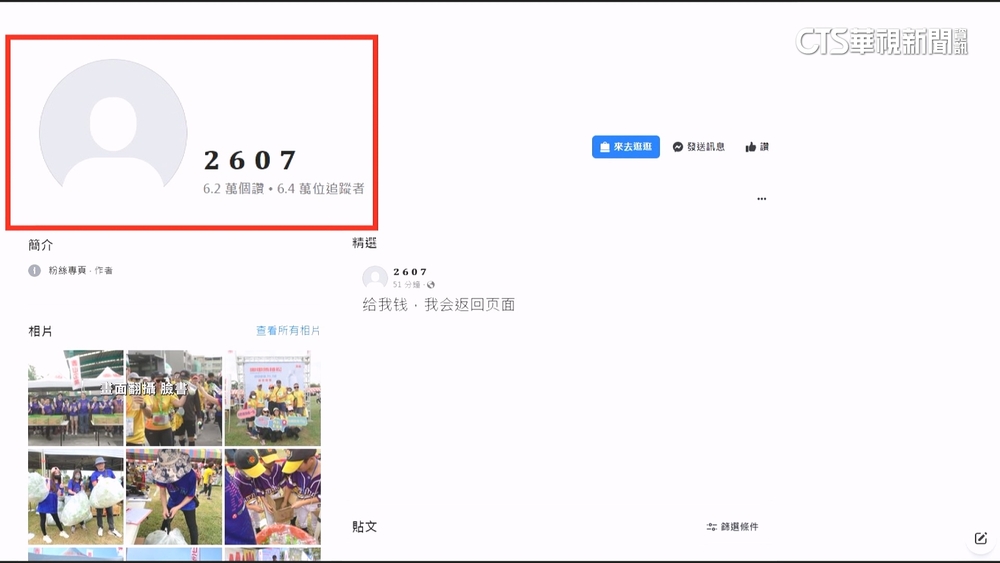Open 篩選條件 post filter
Image resolution: width=1000 pixels, height=563 pixels.
tap(732, 527)
